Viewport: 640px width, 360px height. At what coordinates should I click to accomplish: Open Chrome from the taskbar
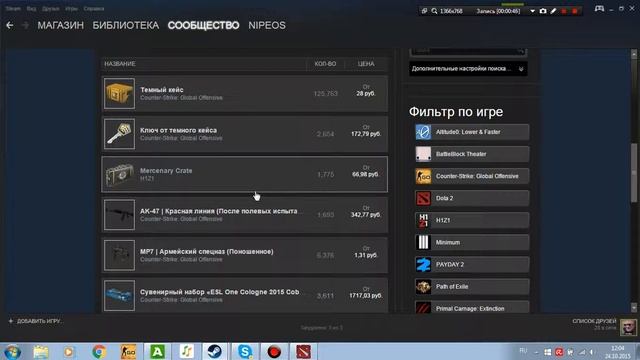[99, 351]
